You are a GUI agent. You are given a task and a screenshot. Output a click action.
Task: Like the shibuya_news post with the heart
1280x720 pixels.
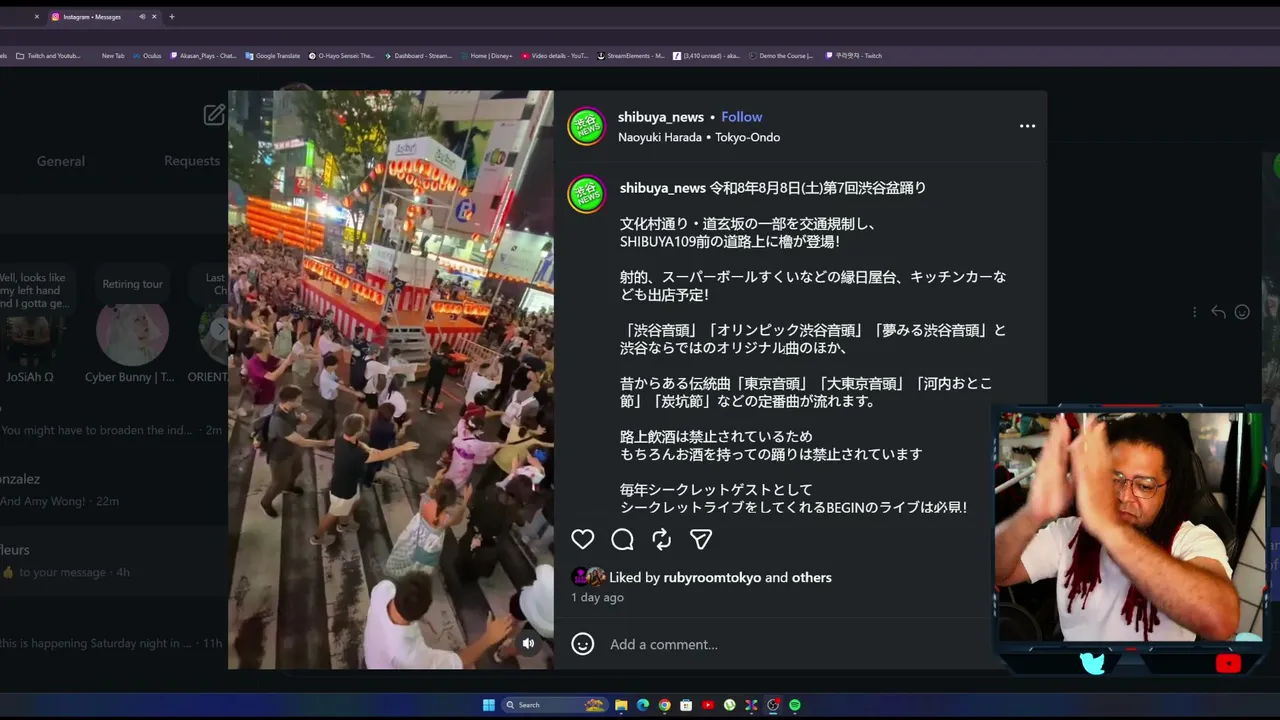pos(583,540)
